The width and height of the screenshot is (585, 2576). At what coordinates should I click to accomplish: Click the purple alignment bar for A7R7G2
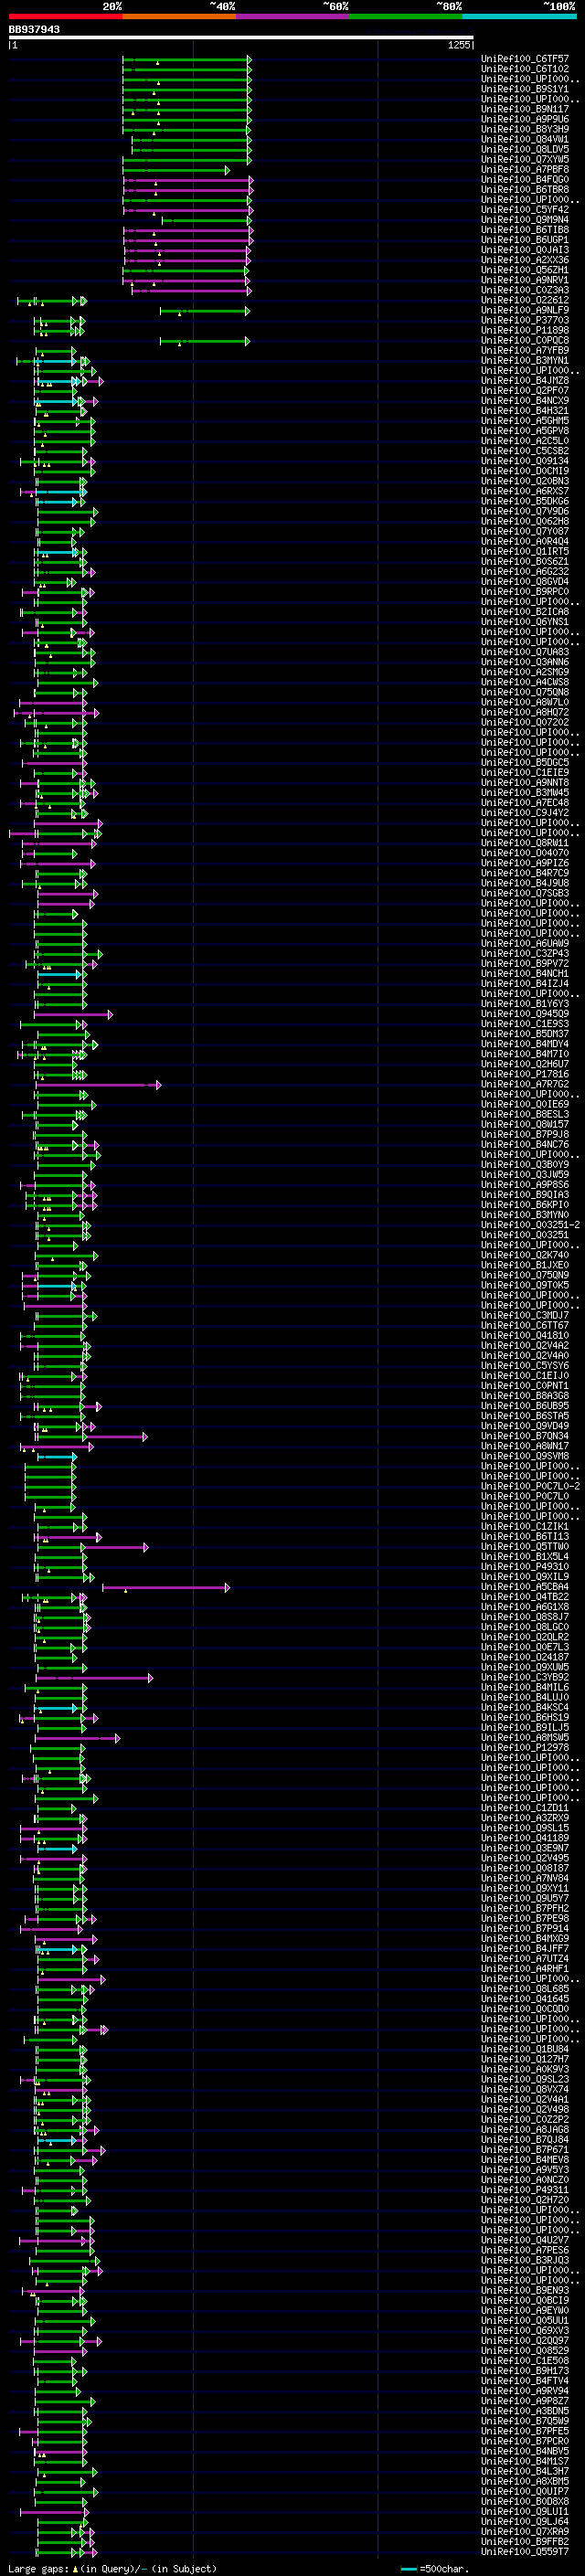97,1084
